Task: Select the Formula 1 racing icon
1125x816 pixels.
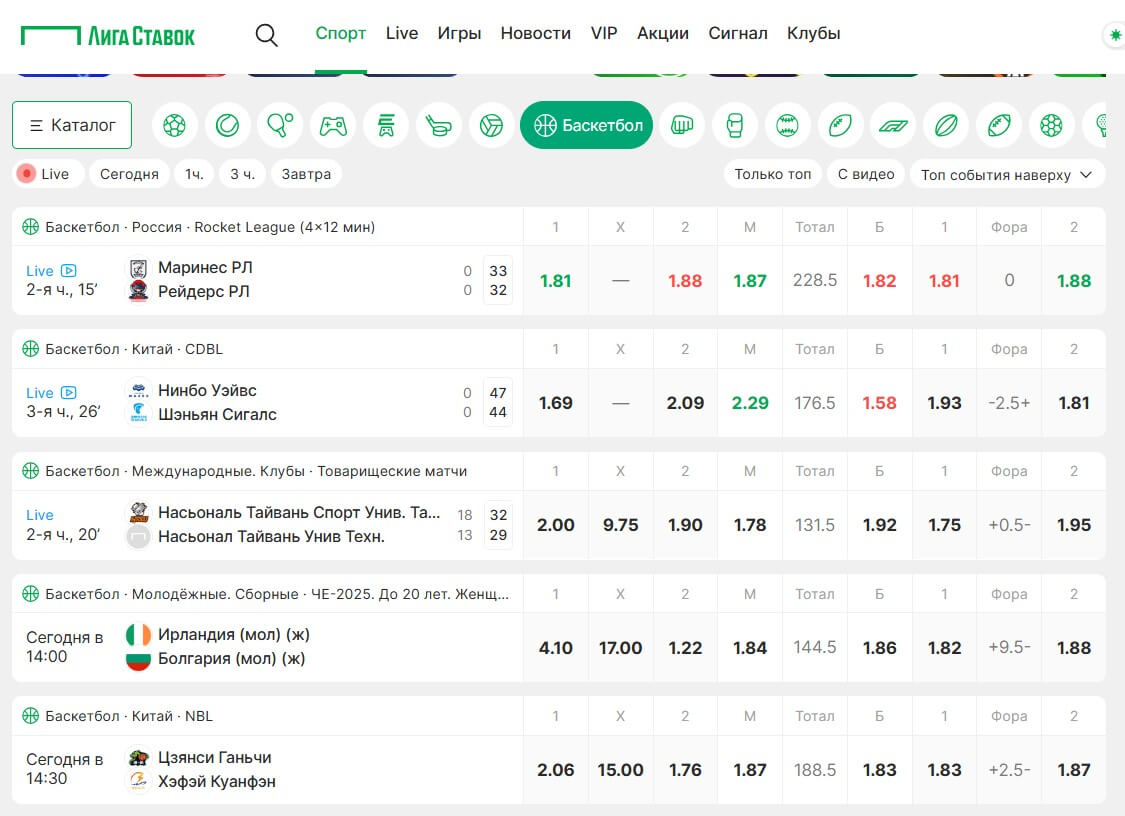Action: coord(893,126)
